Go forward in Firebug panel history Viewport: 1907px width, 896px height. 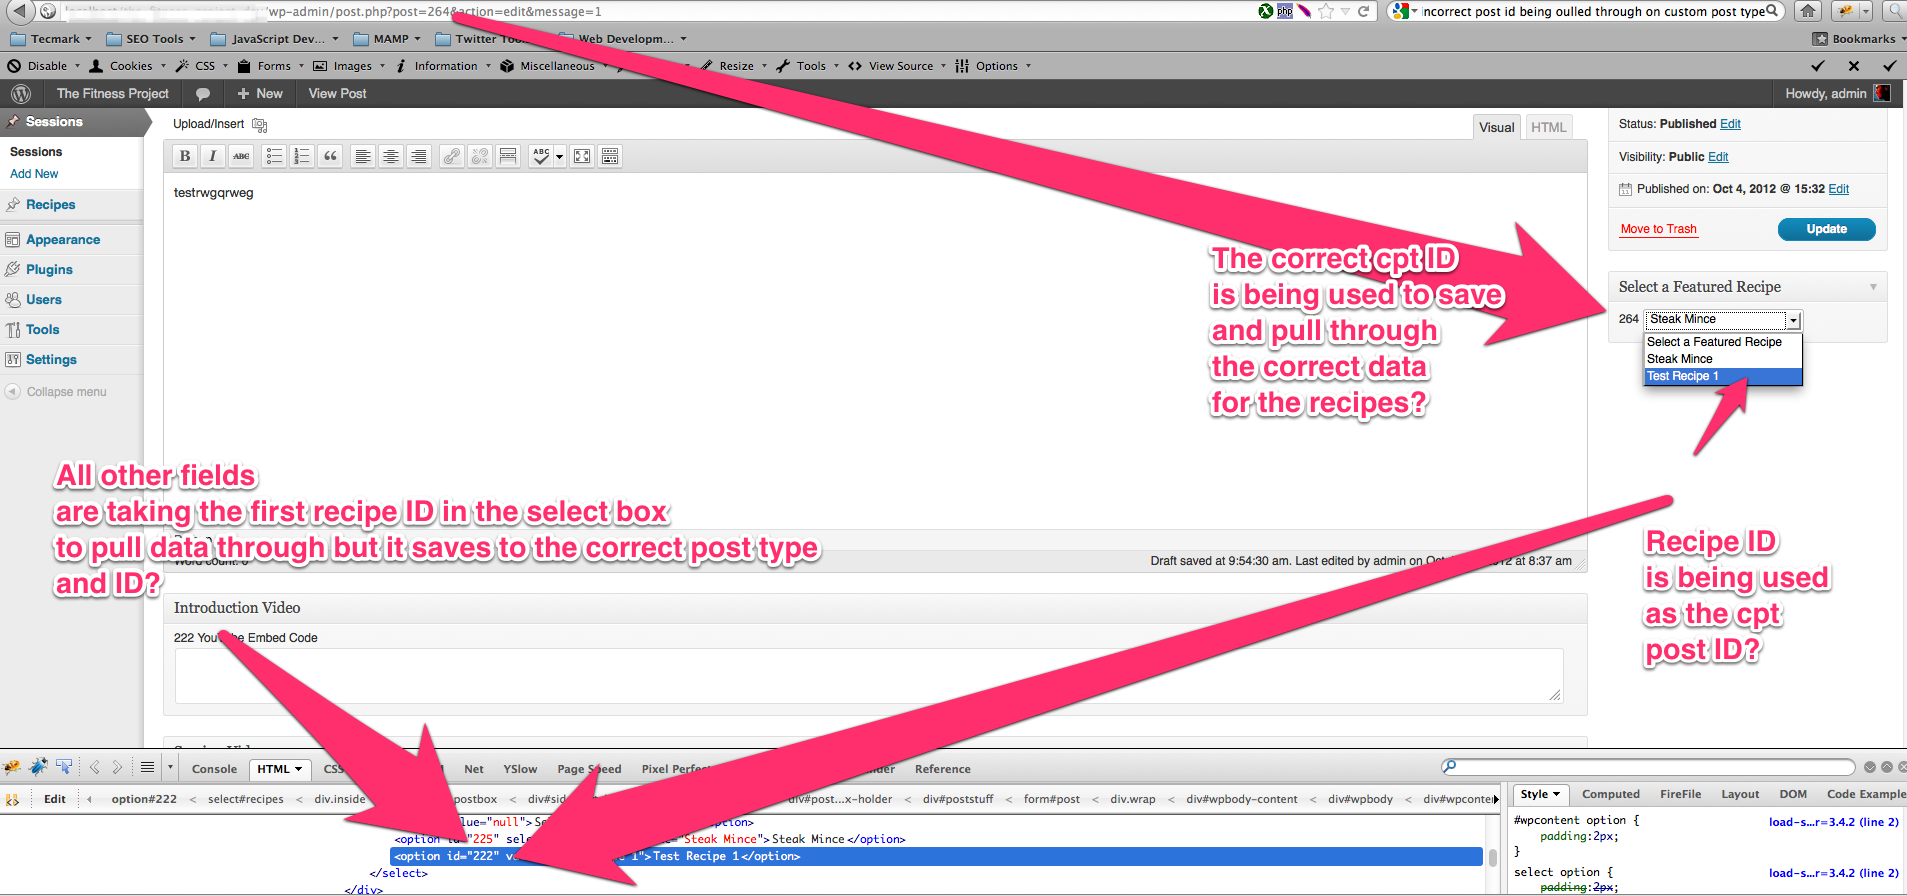click(x=117, y=767)
